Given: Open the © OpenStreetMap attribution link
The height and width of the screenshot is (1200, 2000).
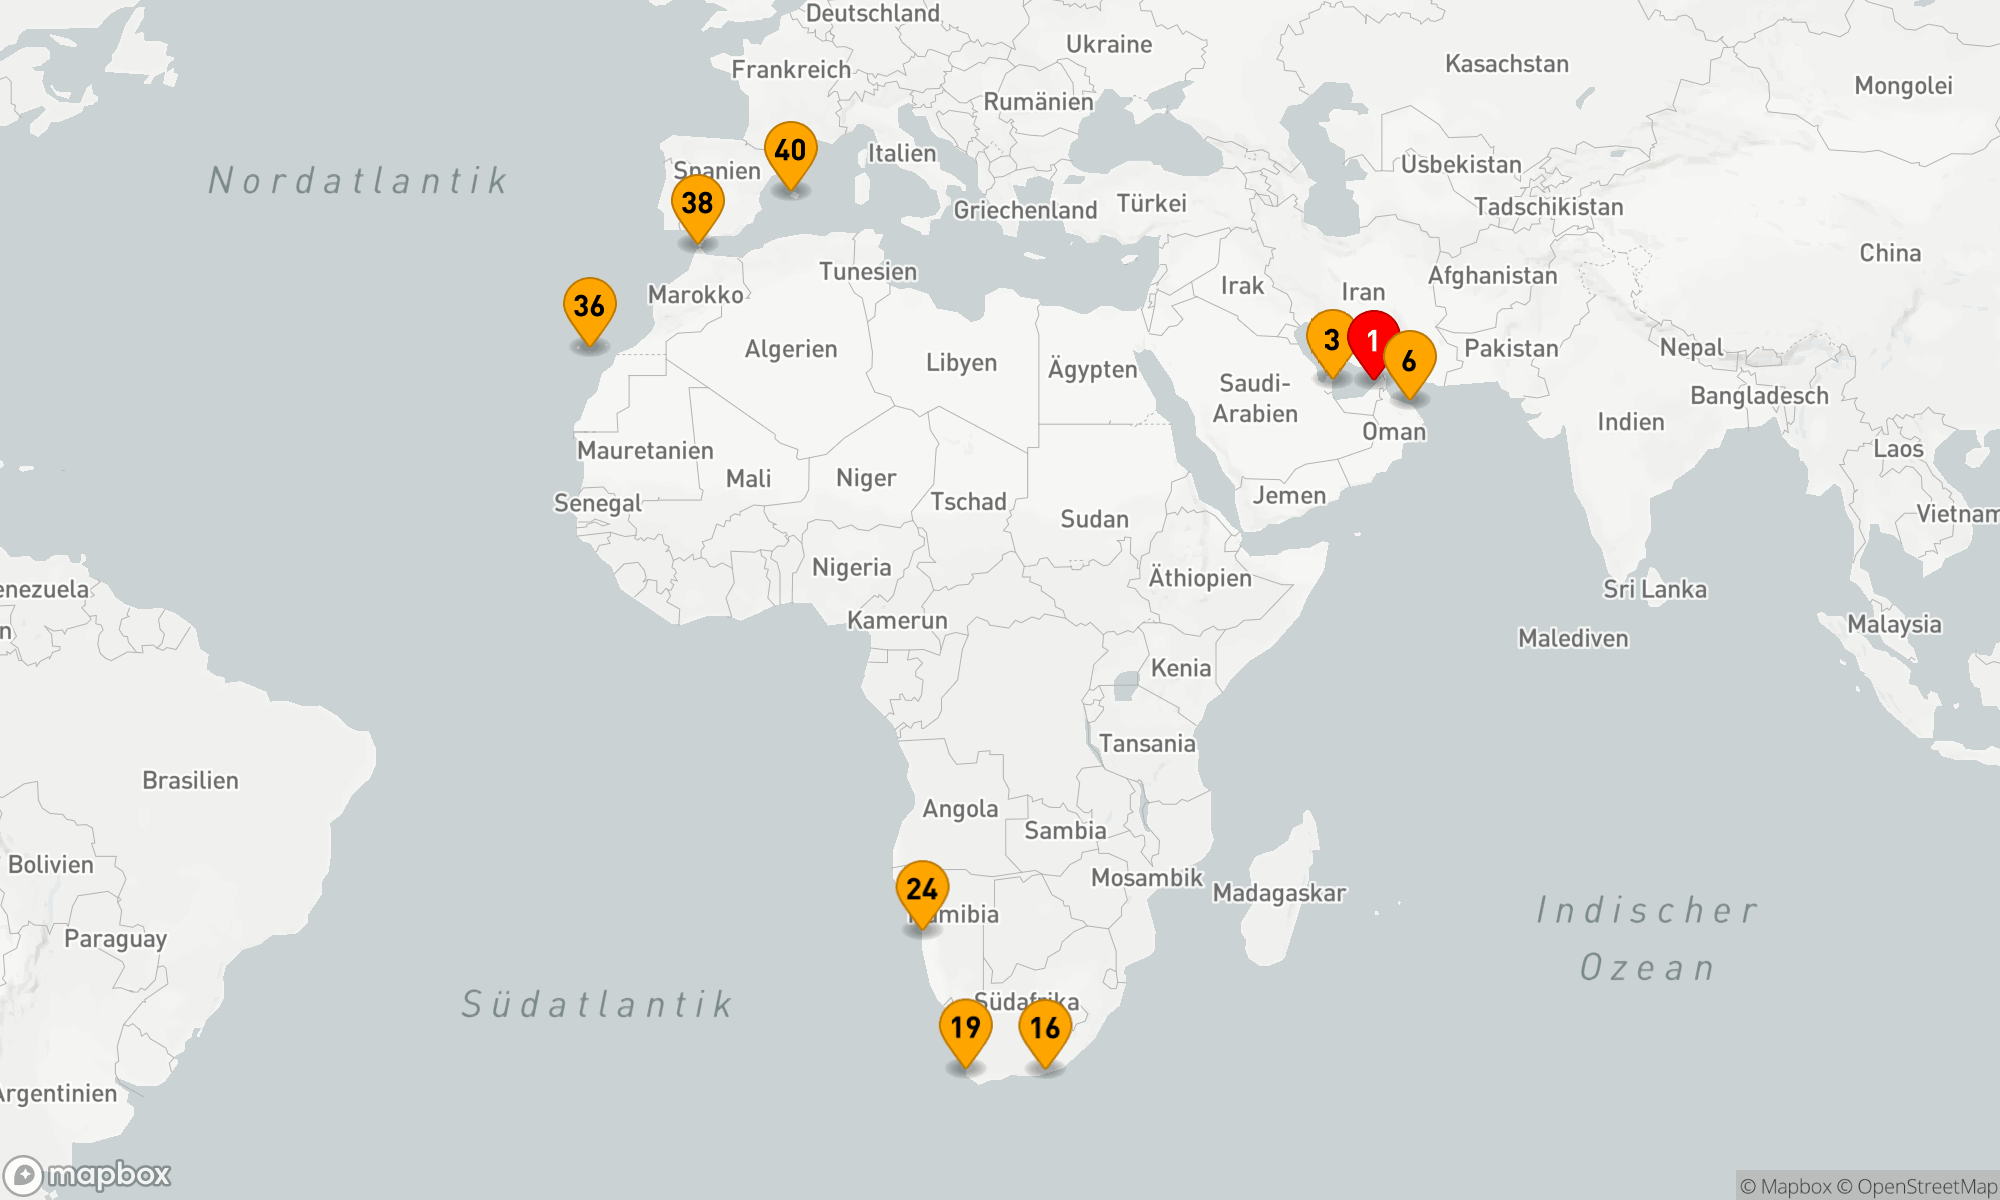Looking at the screenshot, I should [1916, 1187].
